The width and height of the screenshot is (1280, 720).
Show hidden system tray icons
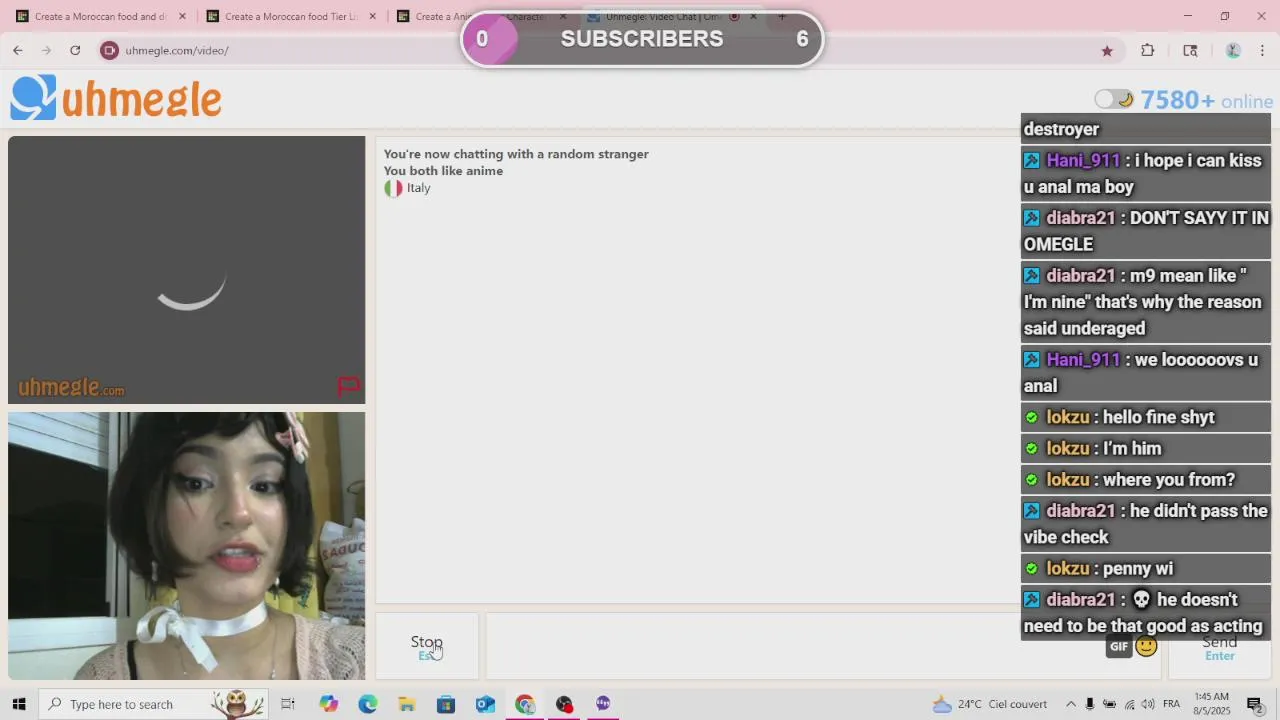(1070, 704)
